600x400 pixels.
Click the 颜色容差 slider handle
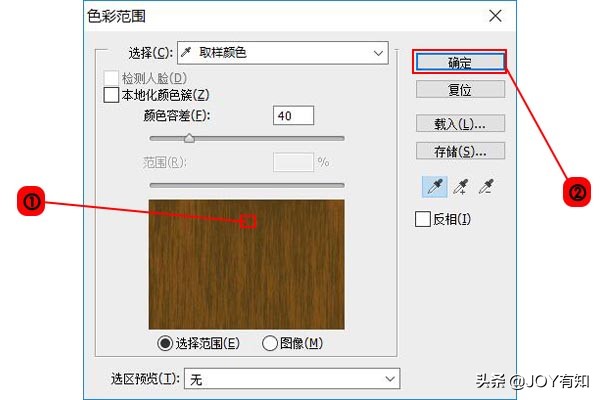pos(189,138)
